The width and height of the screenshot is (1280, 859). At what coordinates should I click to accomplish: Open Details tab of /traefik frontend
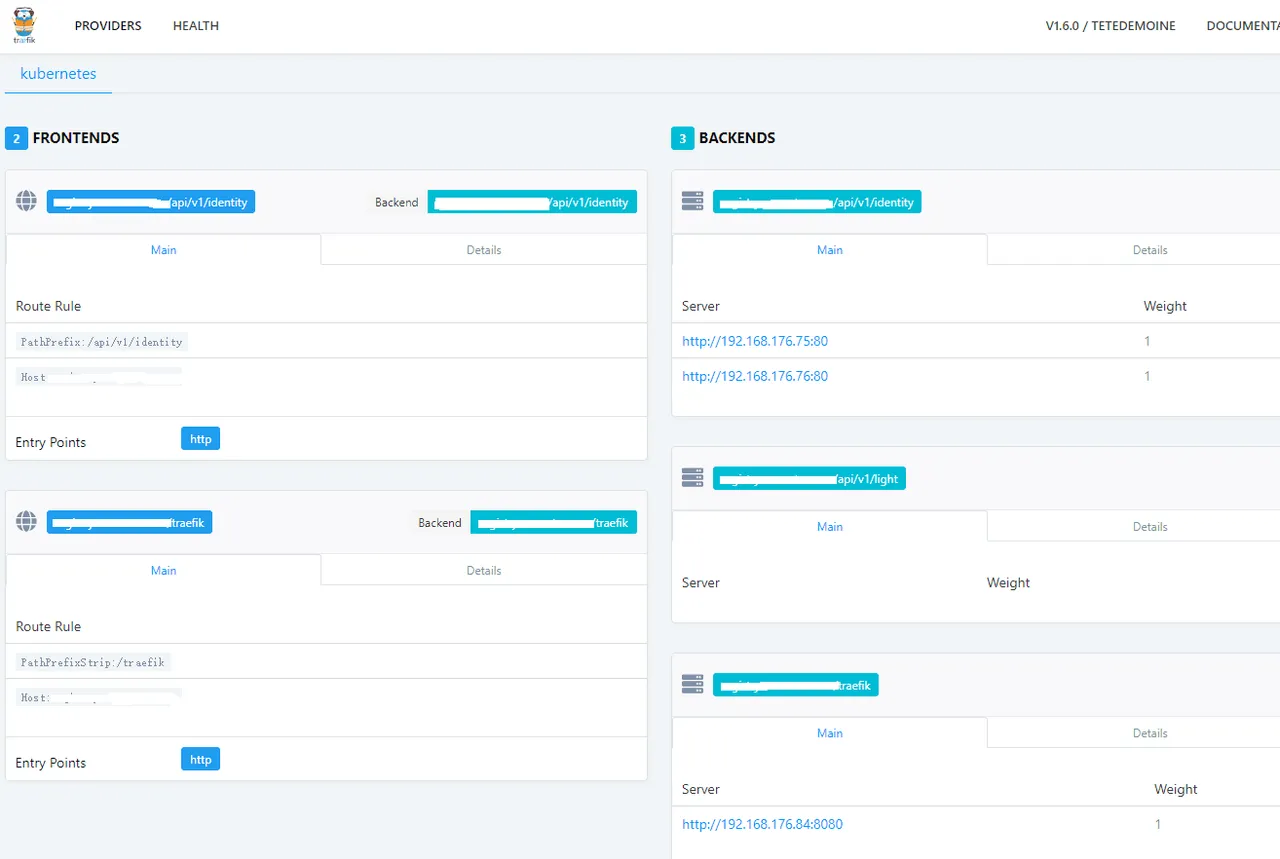[484, 570]
